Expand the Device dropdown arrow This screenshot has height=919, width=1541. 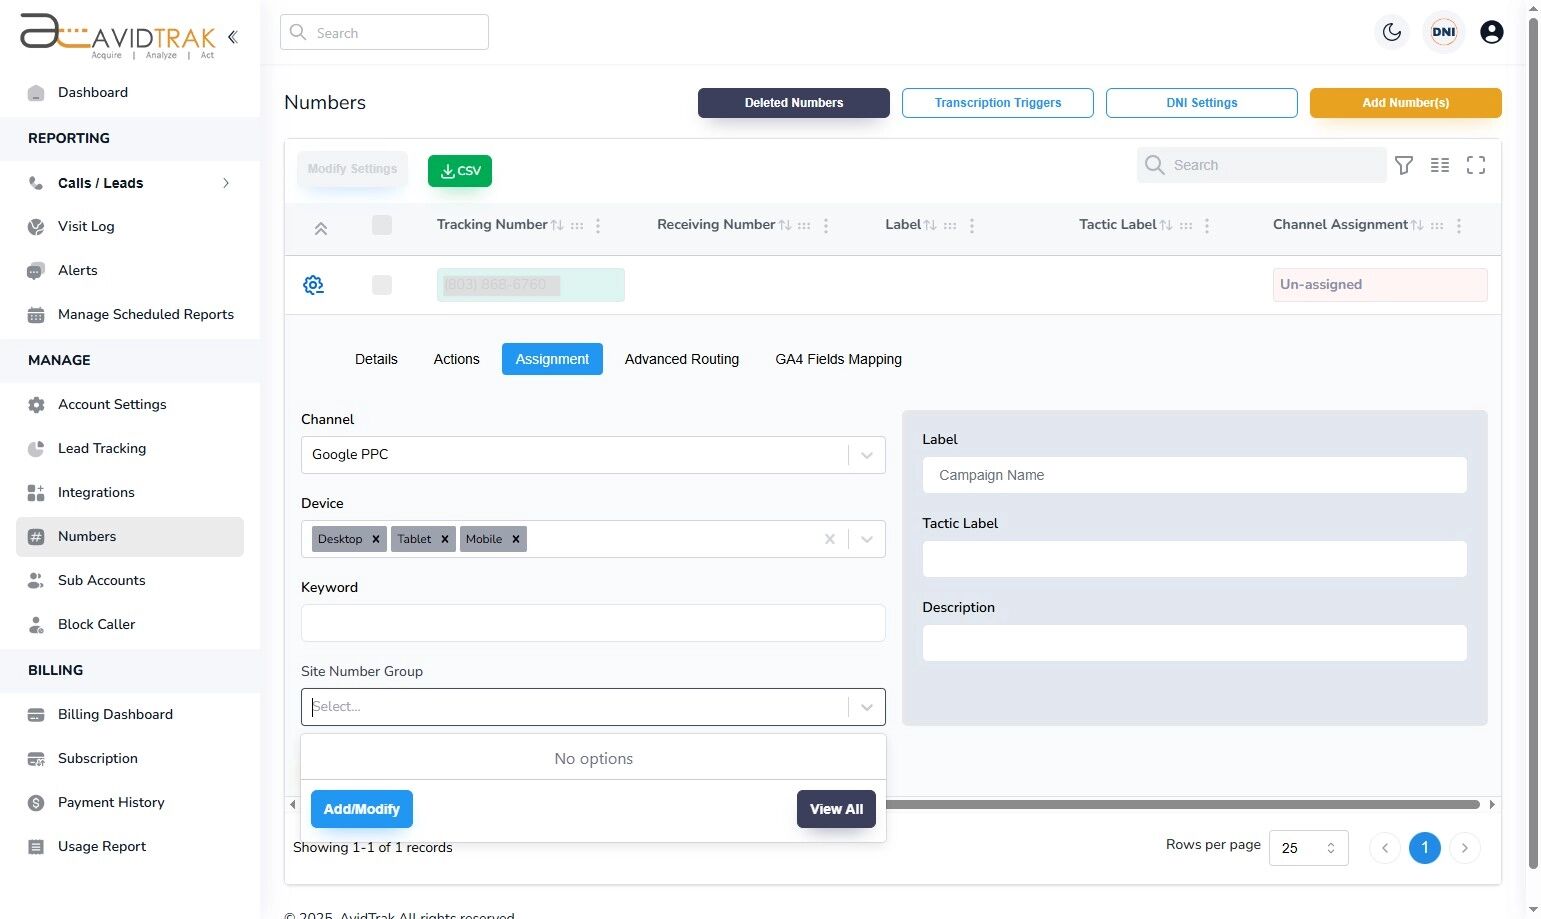[867, 539]
